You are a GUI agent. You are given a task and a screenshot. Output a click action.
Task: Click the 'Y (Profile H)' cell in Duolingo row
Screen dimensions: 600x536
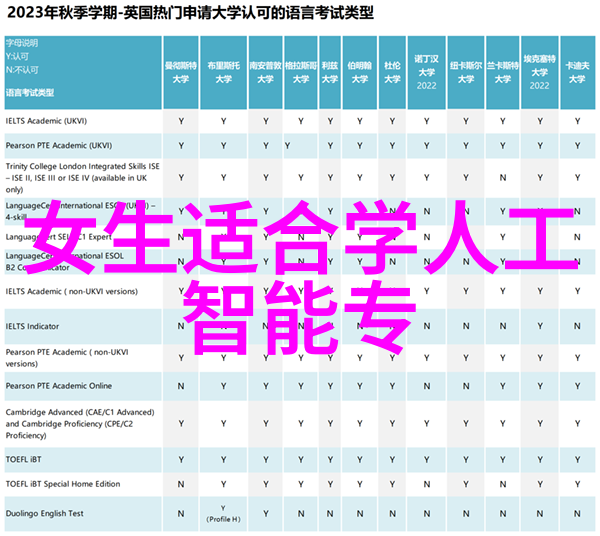tap(223, 514)
